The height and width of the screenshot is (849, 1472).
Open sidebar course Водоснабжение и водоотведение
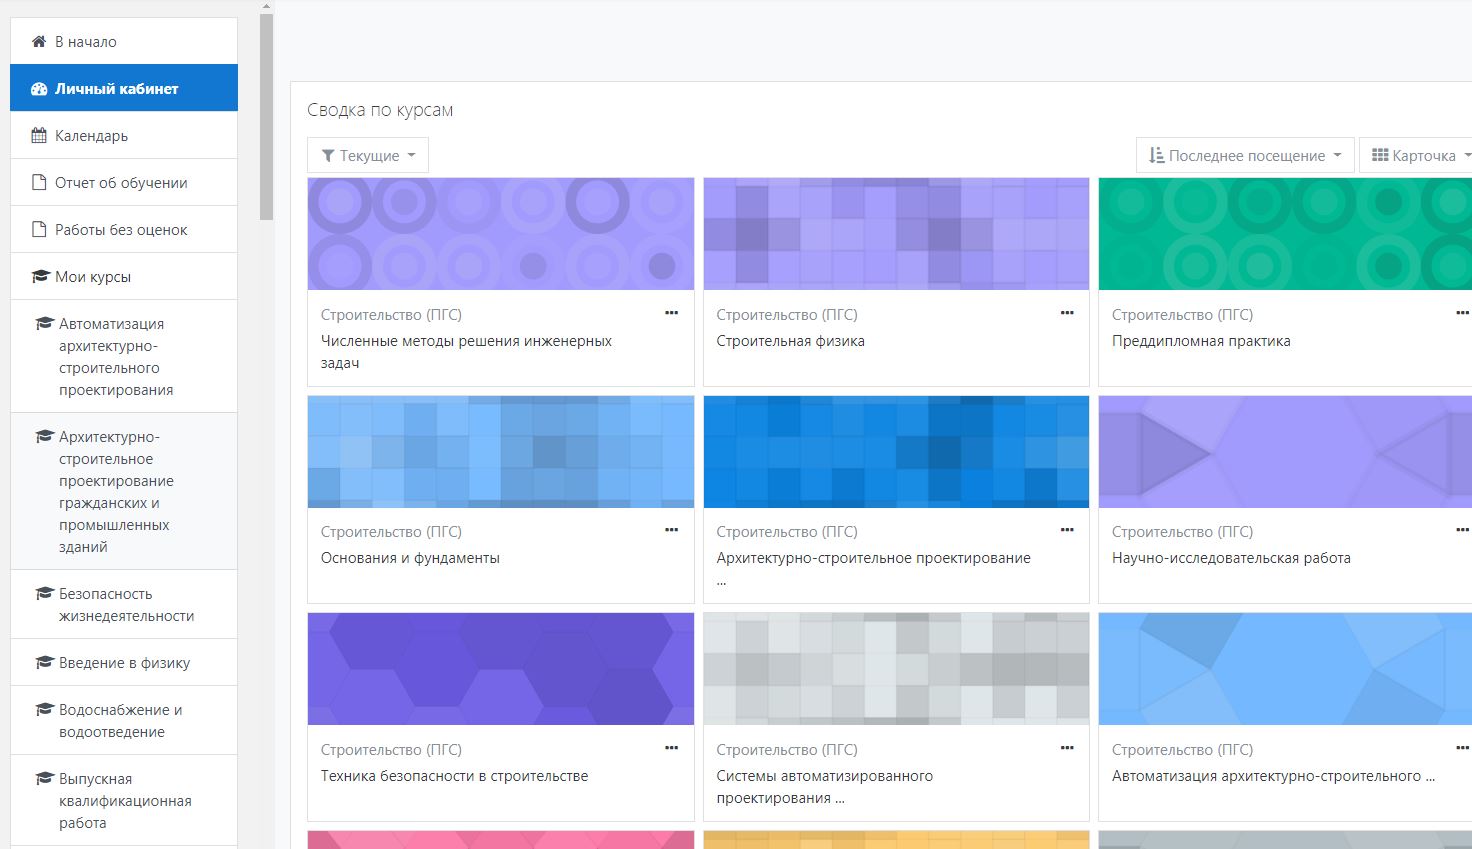124,721
